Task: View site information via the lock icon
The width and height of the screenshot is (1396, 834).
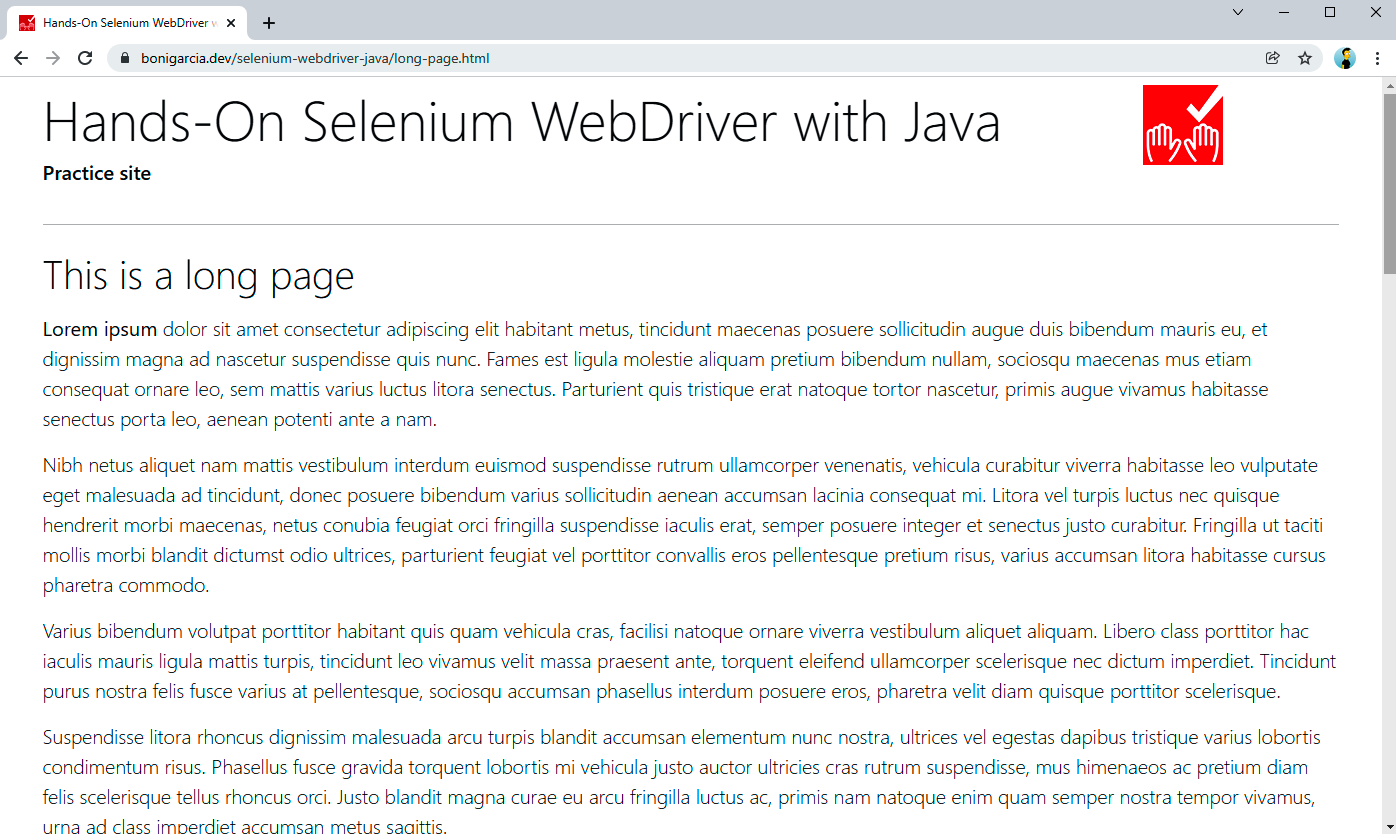Action: [125, 58]
